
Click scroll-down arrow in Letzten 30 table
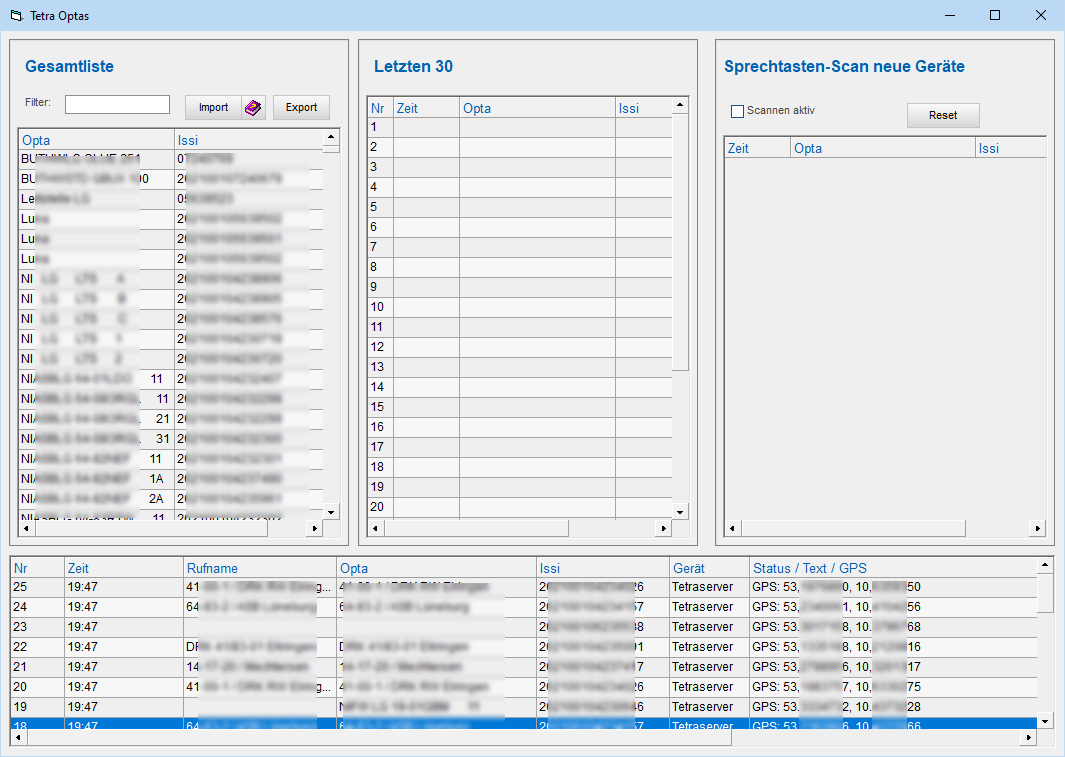pos(680,511)
